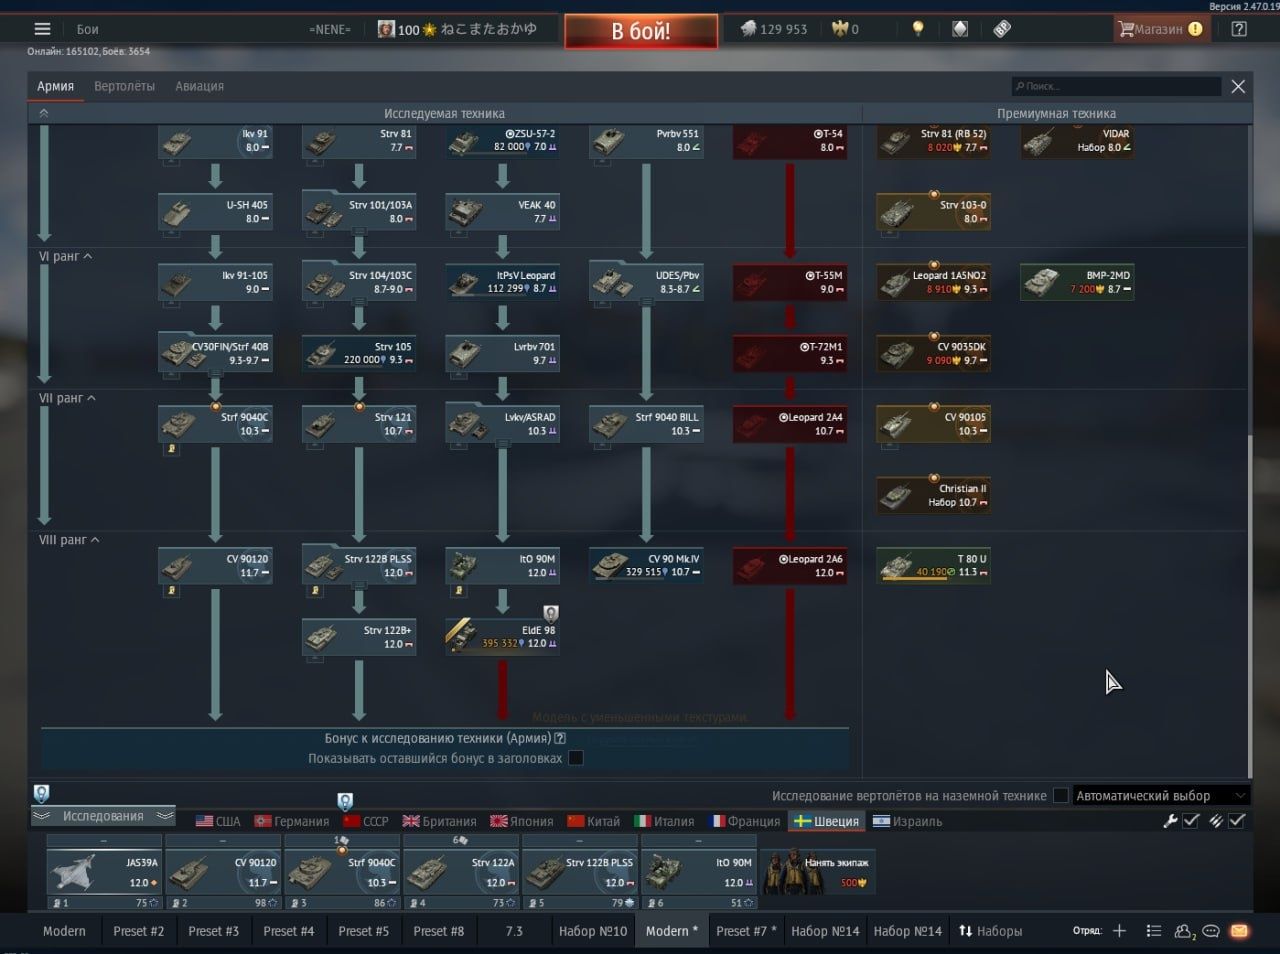
Task: Toggle helicopter research on ground vehicles checkbox
Action: point(1060,796)
